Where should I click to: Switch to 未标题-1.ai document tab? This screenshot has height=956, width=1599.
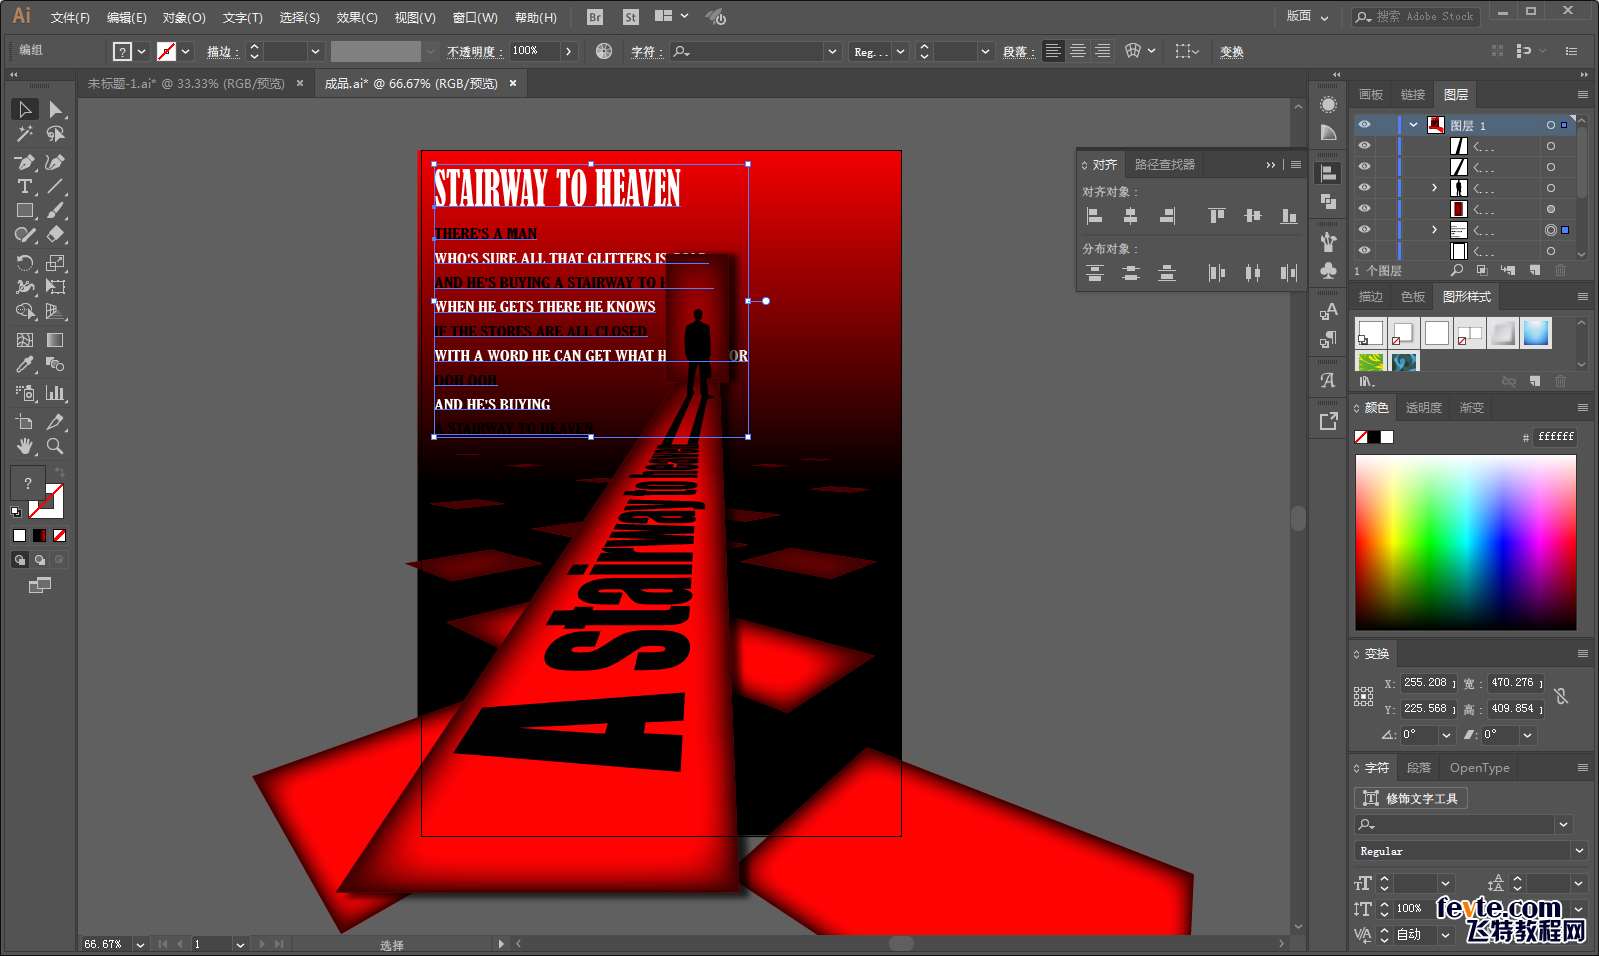(x=186, y=84)
